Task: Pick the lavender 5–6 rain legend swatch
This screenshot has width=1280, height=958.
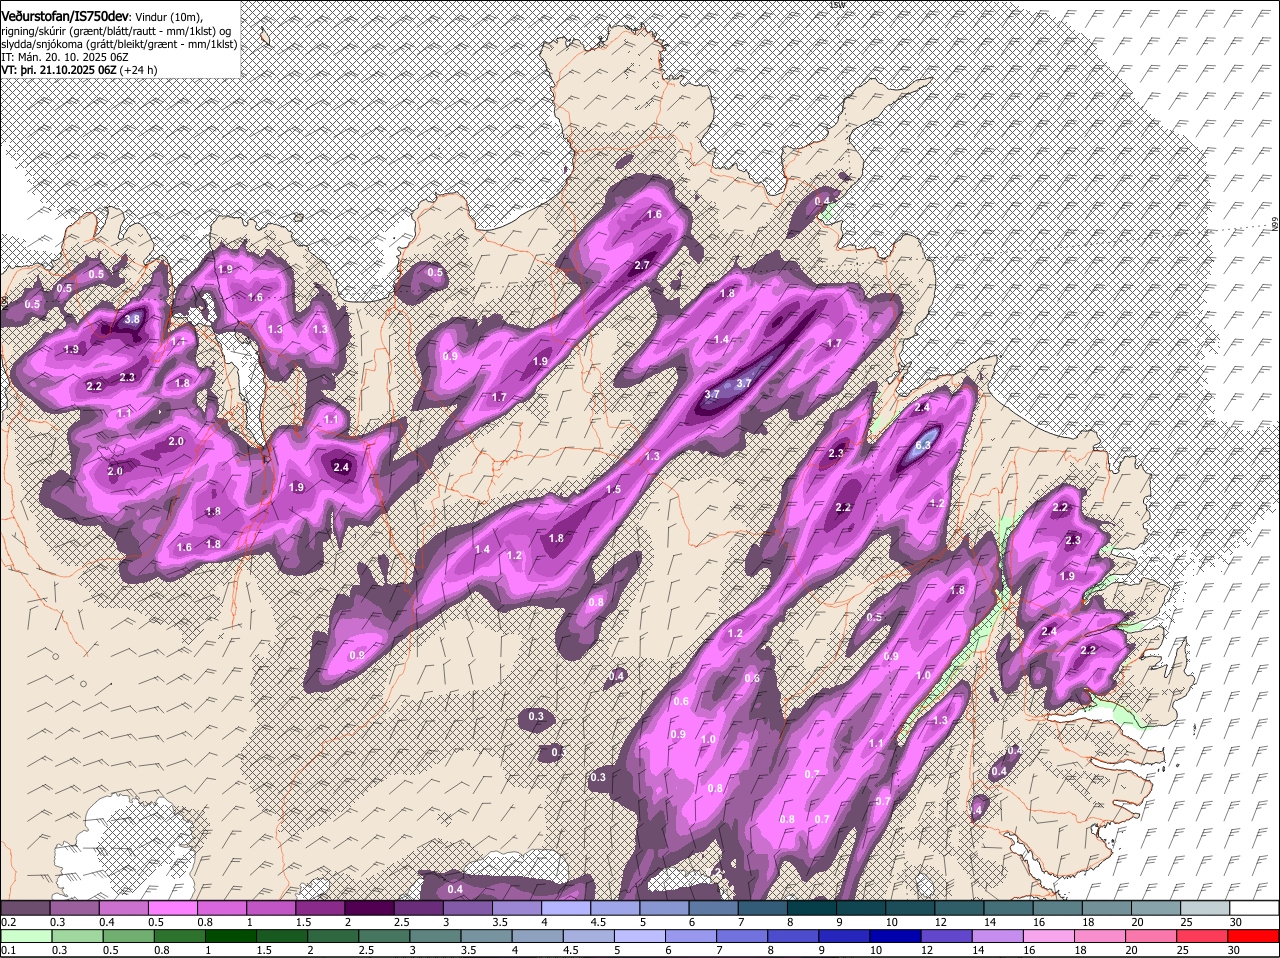Action: (640, 936)
